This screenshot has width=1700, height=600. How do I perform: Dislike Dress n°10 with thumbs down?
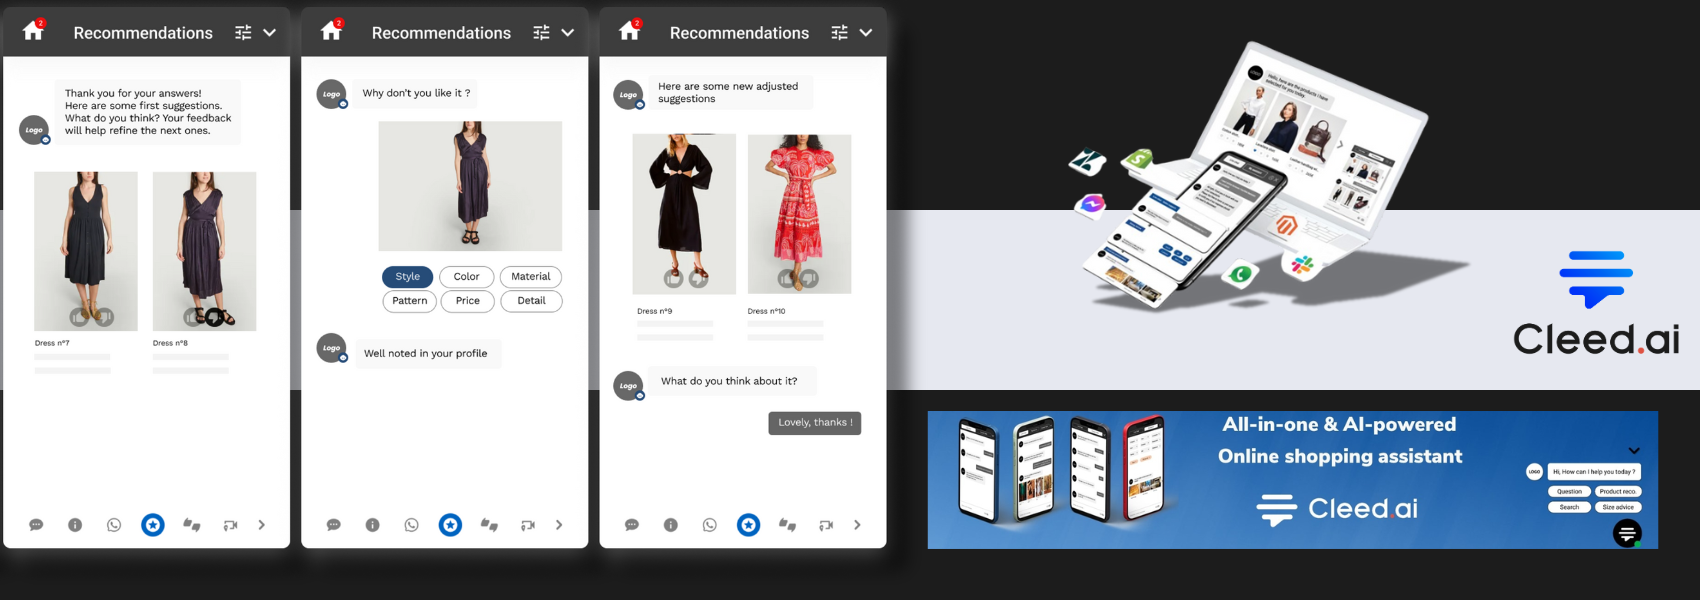click(810, 279)
